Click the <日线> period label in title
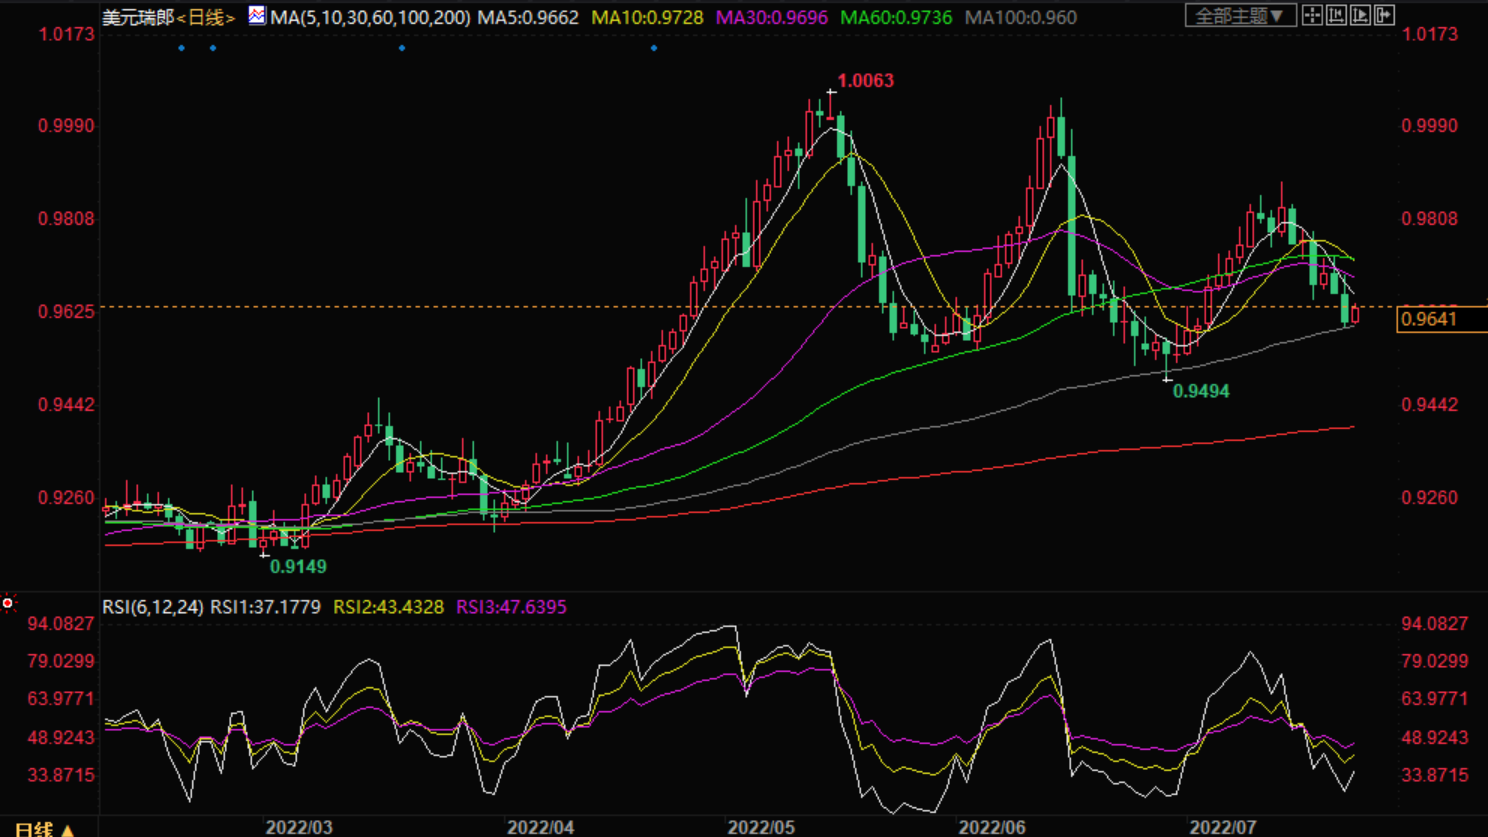This screenshot has width=1488, height=837. click(206, 18)
